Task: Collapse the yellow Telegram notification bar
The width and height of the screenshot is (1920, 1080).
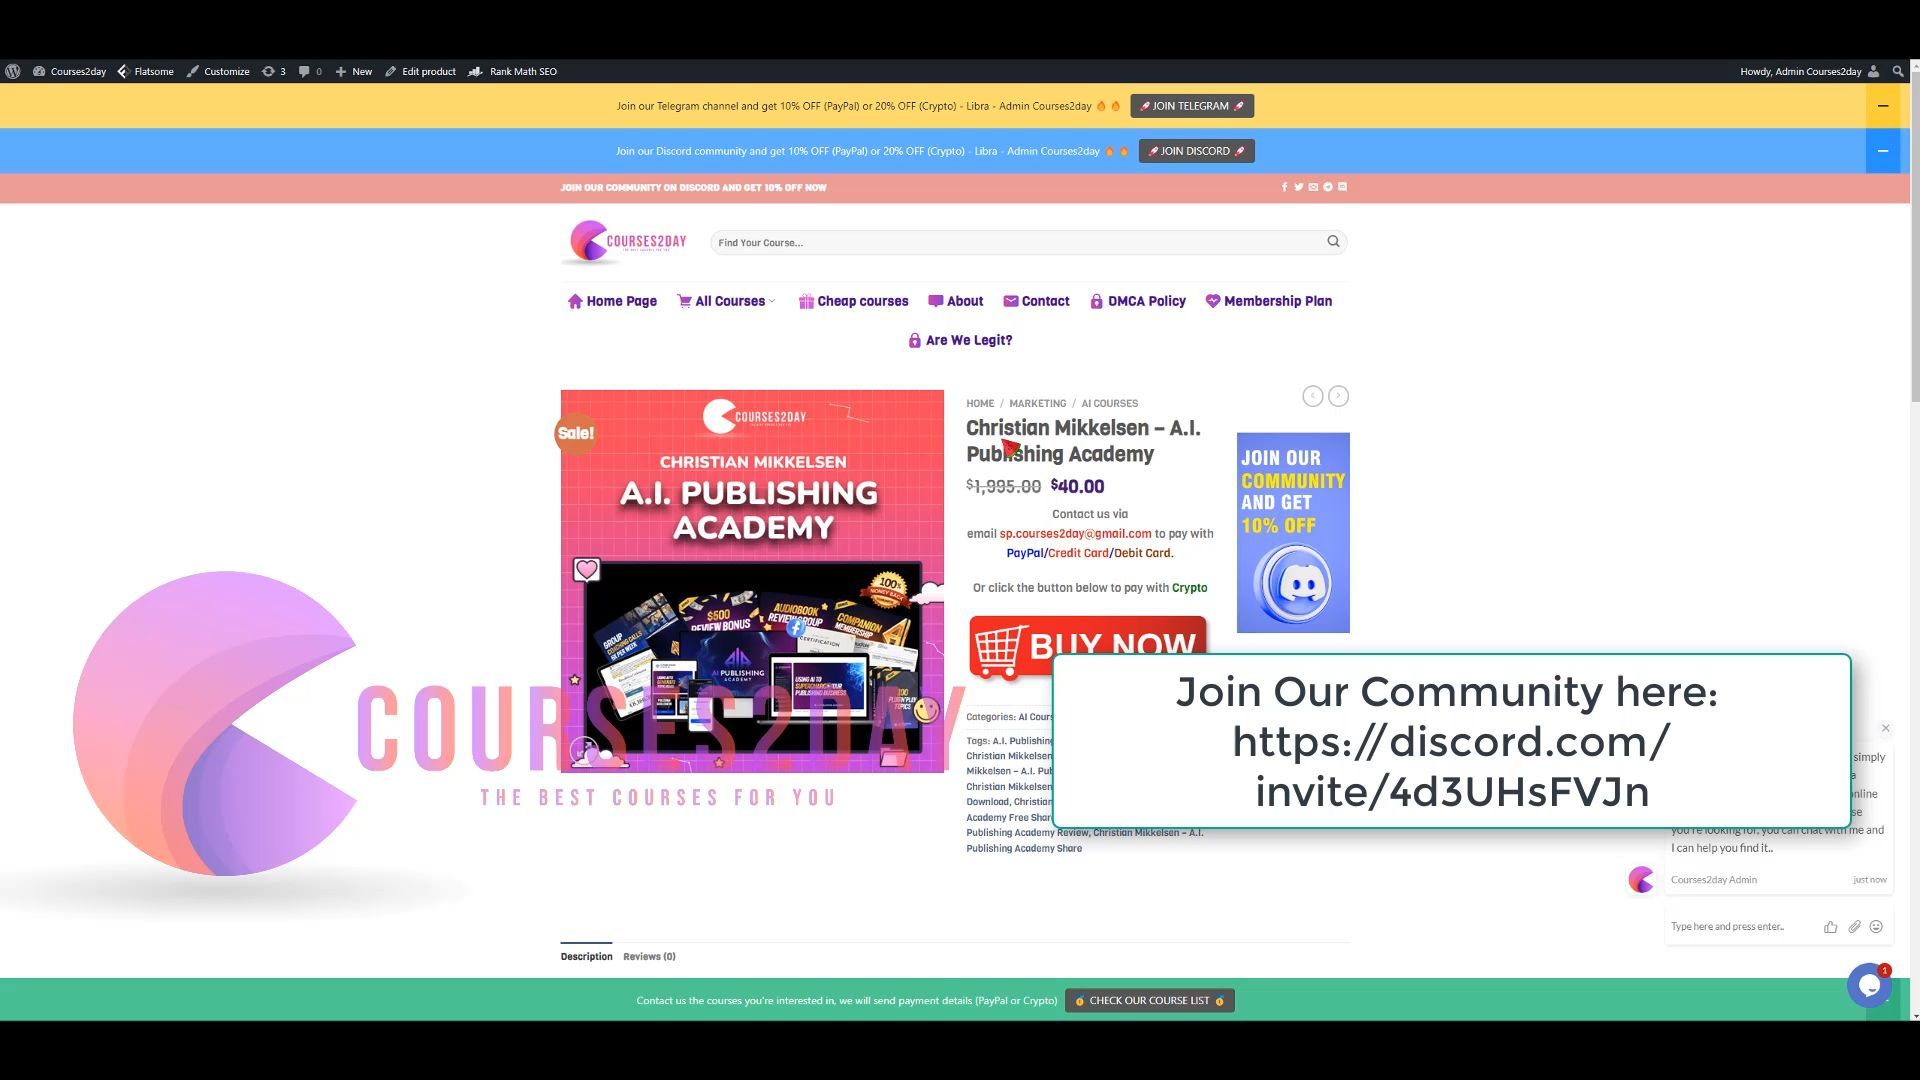Action: [x=1883, y=106]
